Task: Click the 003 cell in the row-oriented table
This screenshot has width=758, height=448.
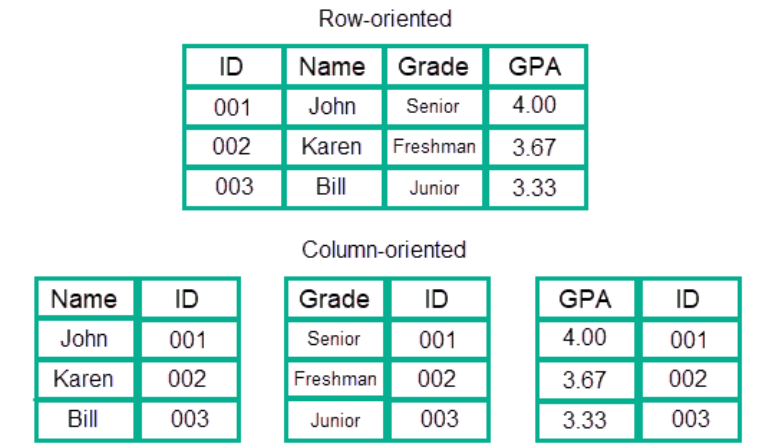Action: click(x=231, y=187)
